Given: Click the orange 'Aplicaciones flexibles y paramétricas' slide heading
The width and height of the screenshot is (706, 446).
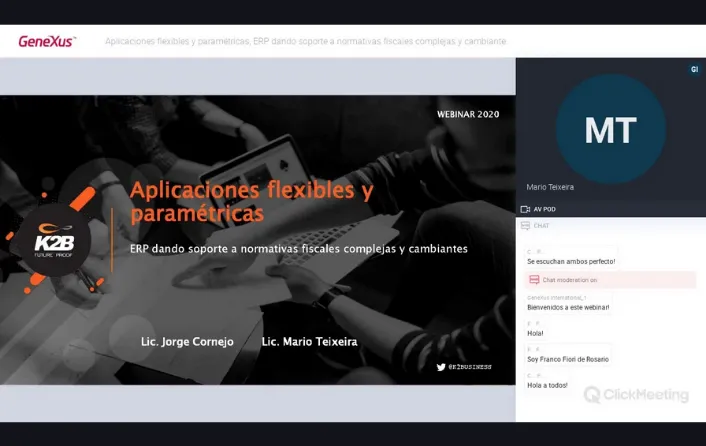Looking at the screenshot, I should click(x=252, y=201).
